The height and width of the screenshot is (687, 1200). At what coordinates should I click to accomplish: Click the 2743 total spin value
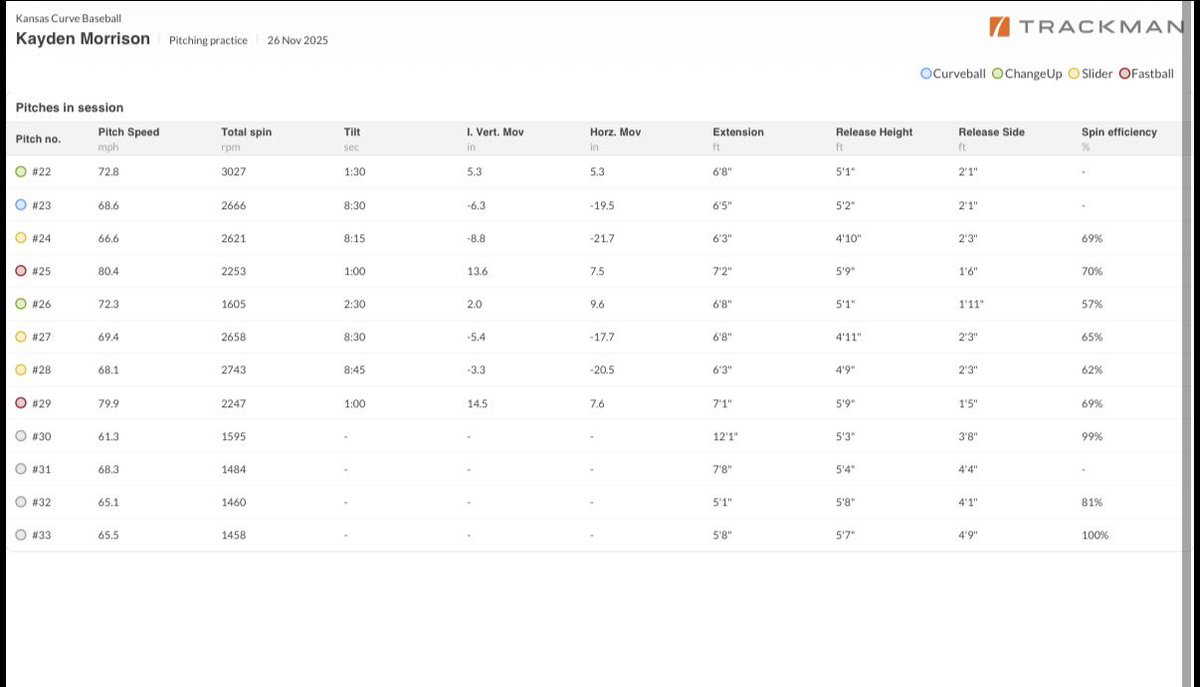pos(233,370)
